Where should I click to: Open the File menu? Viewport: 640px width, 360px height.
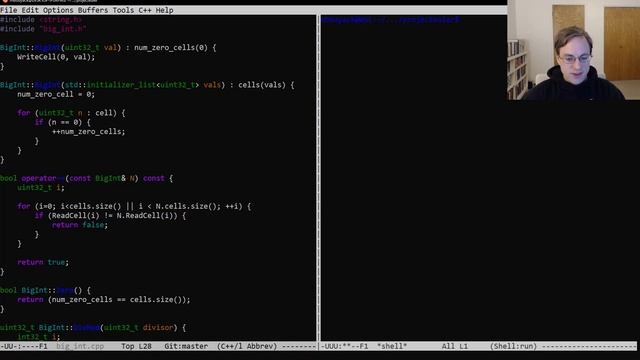9,10
